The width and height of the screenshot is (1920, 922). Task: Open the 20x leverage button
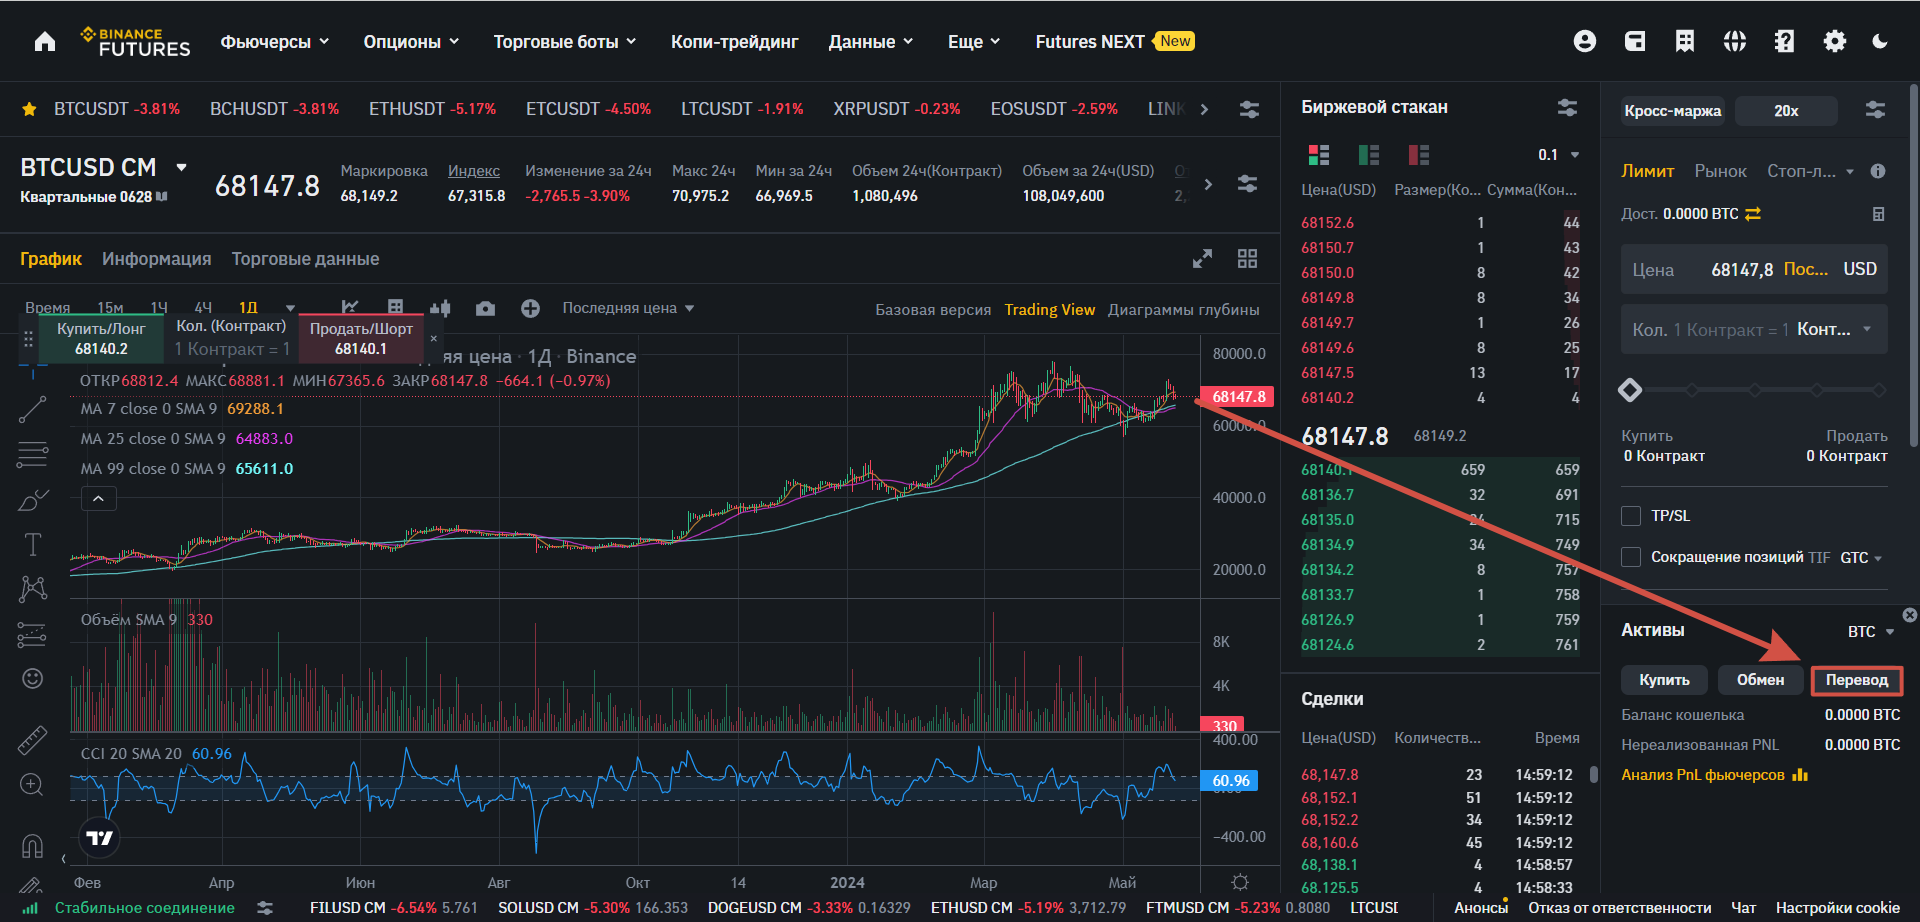(x=1786, y=110)
